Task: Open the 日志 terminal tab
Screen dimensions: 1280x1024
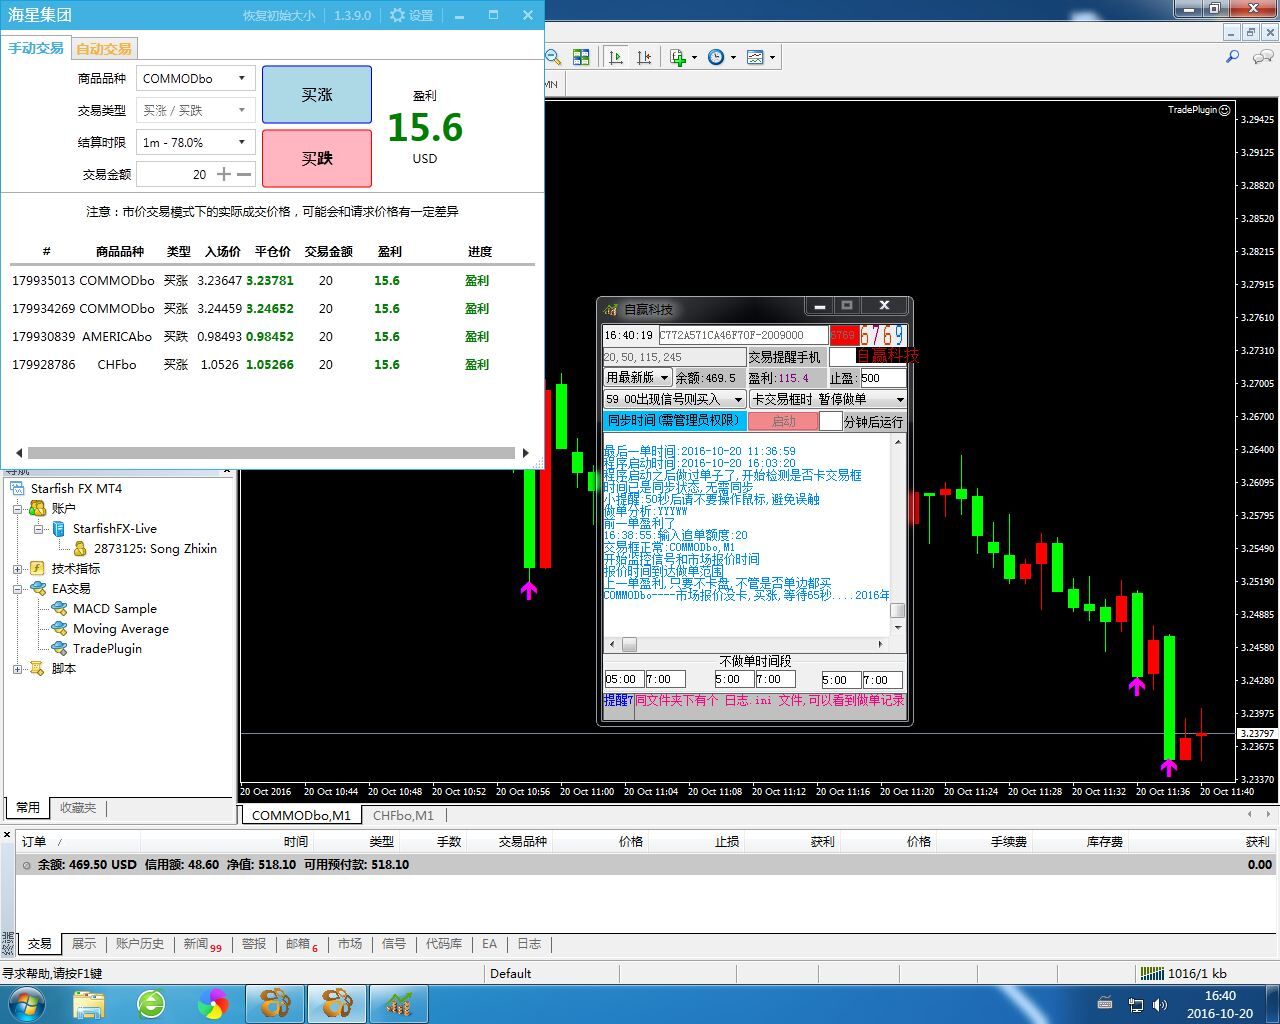Action: (x=529, y=943)
